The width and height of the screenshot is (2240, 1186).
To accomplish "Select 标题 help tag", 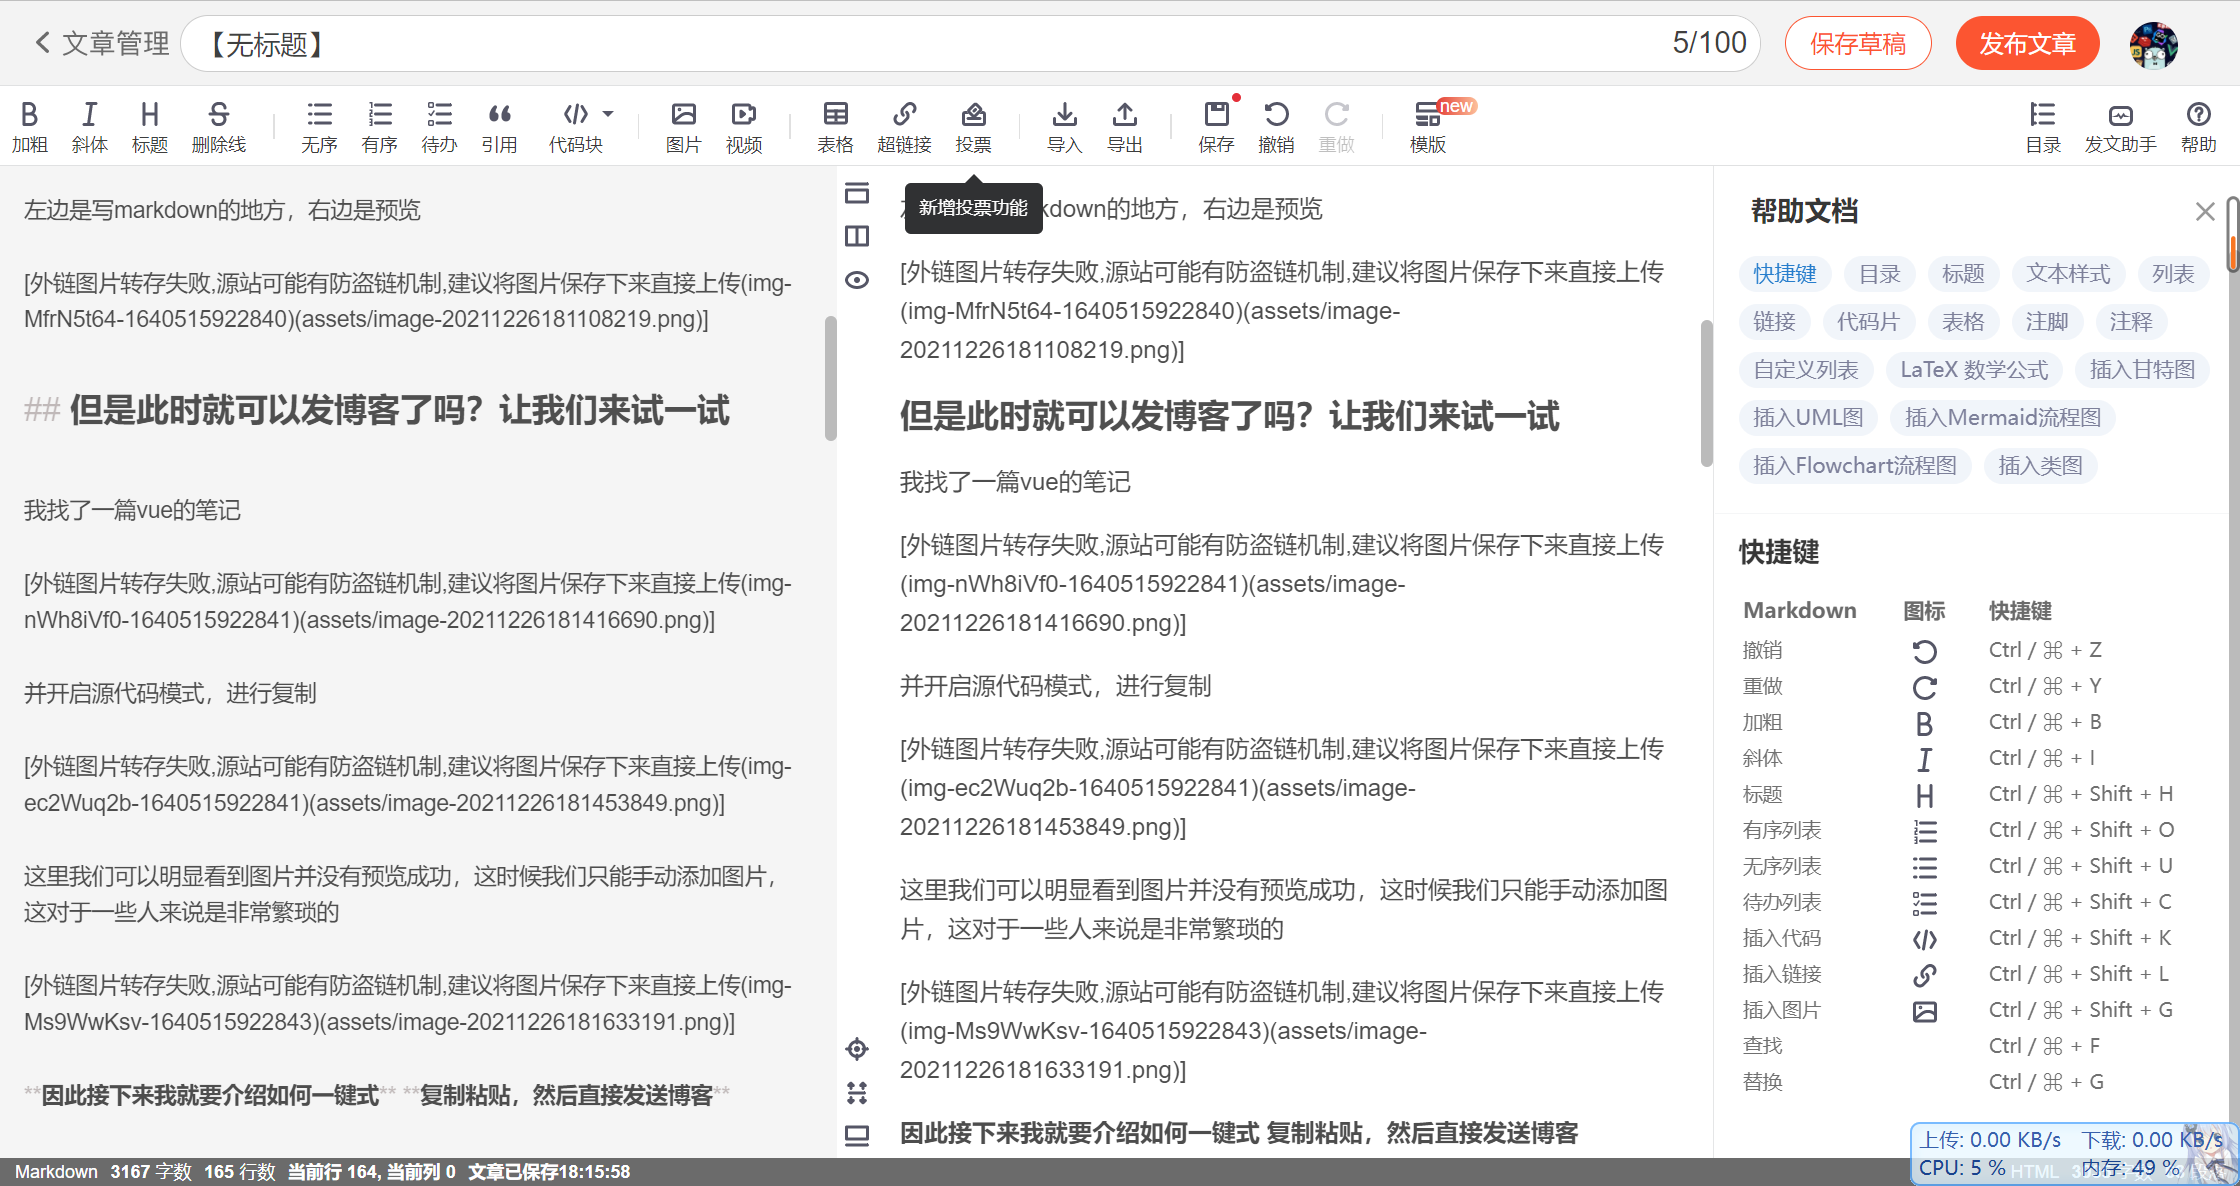I will tap(1964, 274).
